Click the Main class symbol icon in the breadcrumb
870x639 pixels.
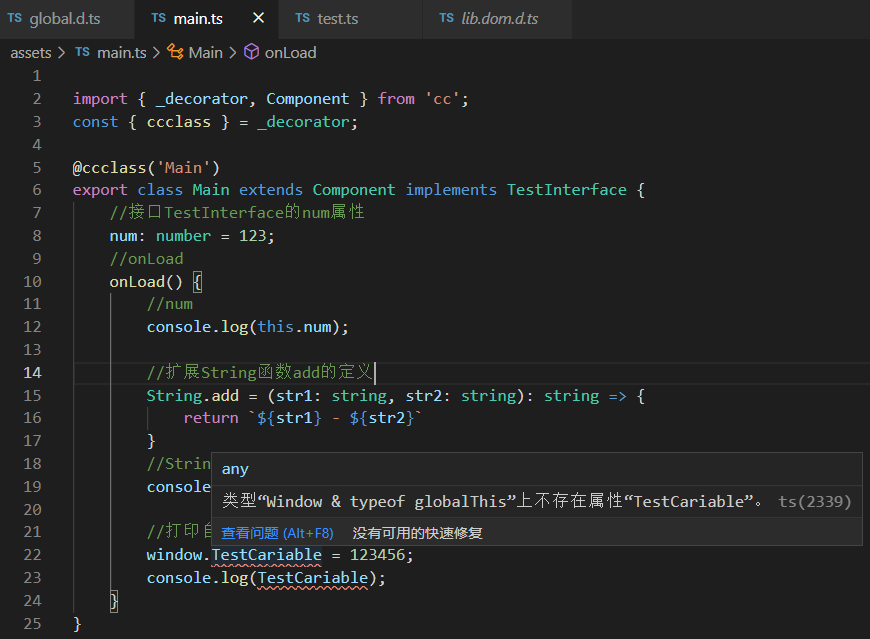tap(175, 52)
